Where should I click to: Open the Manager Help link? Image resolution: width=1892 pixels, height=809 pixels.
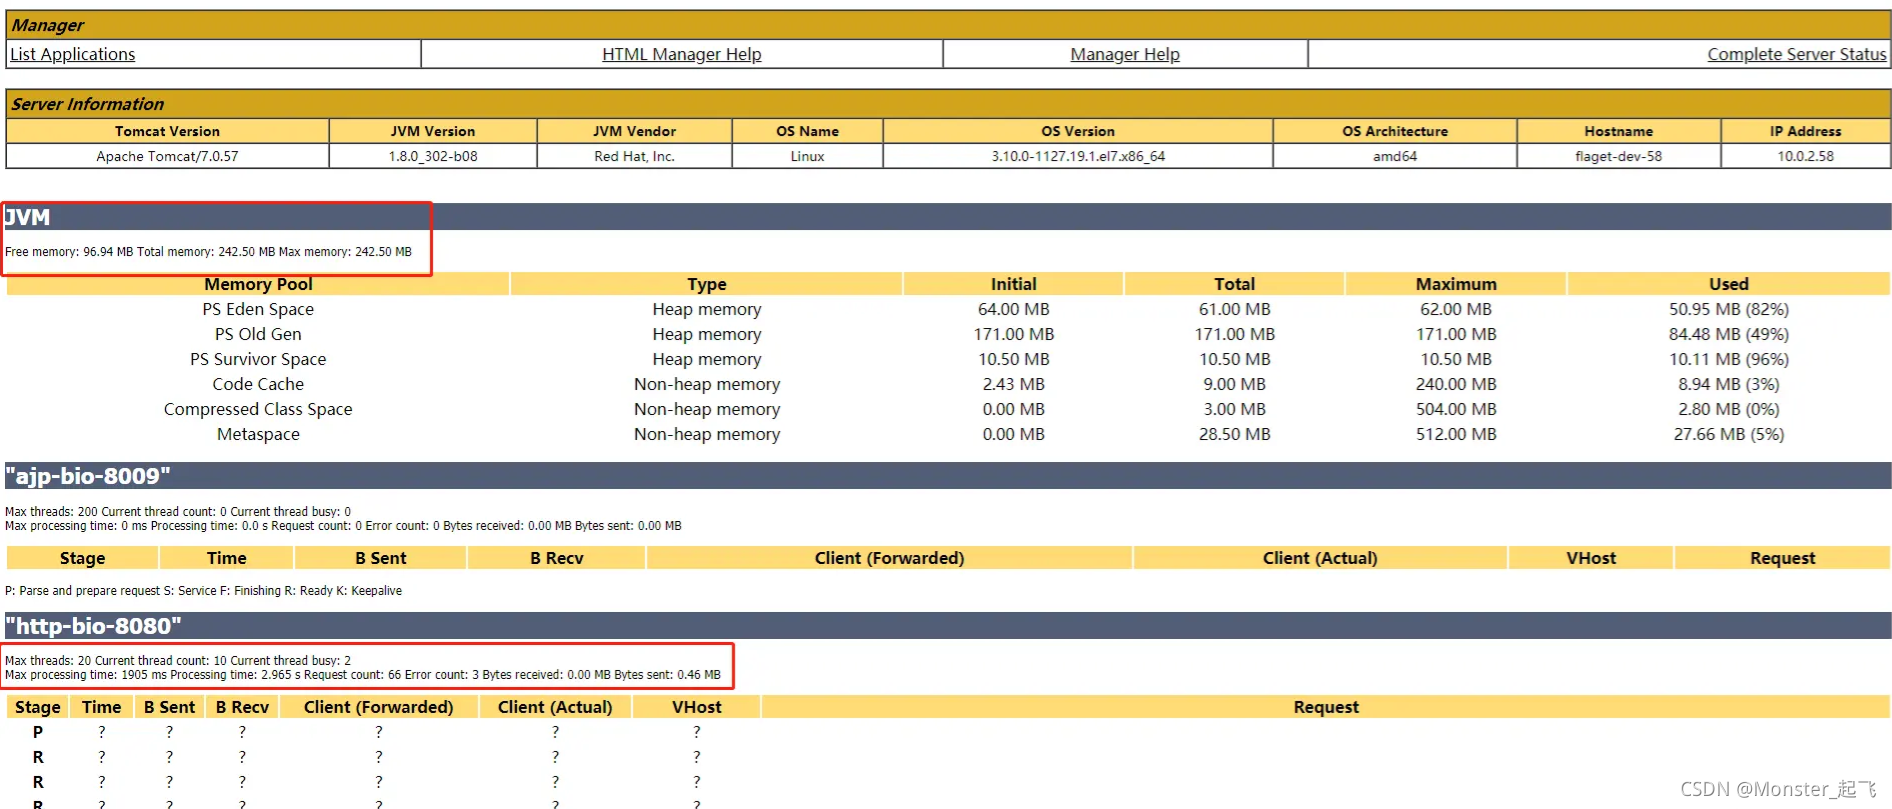(x=1125, y=54)
